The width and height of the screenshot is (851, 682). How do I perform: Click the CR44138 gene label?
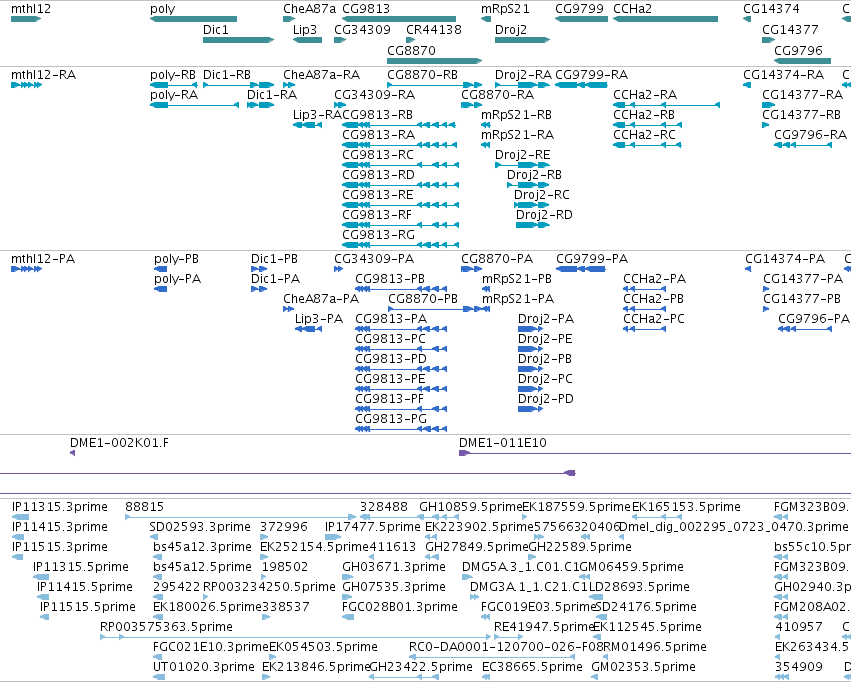point(434,29)
